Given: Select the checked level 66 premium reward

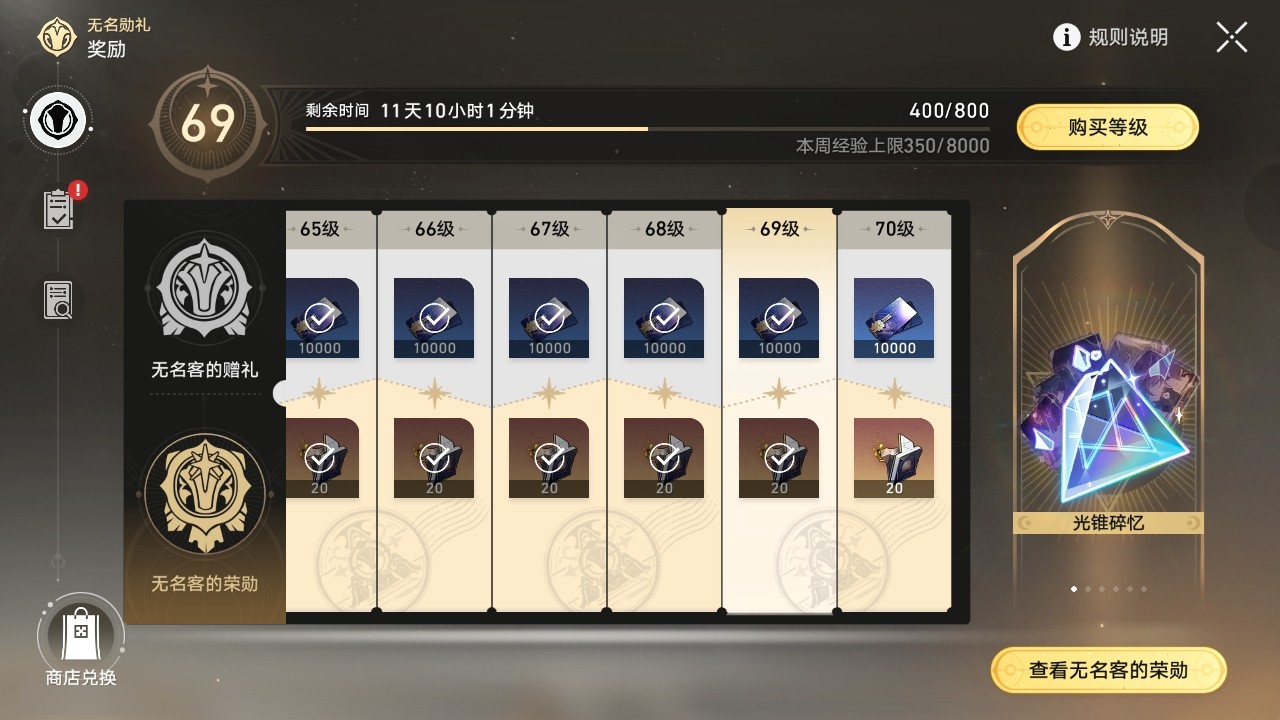Looking at the screenshot, I should [434, 458].
